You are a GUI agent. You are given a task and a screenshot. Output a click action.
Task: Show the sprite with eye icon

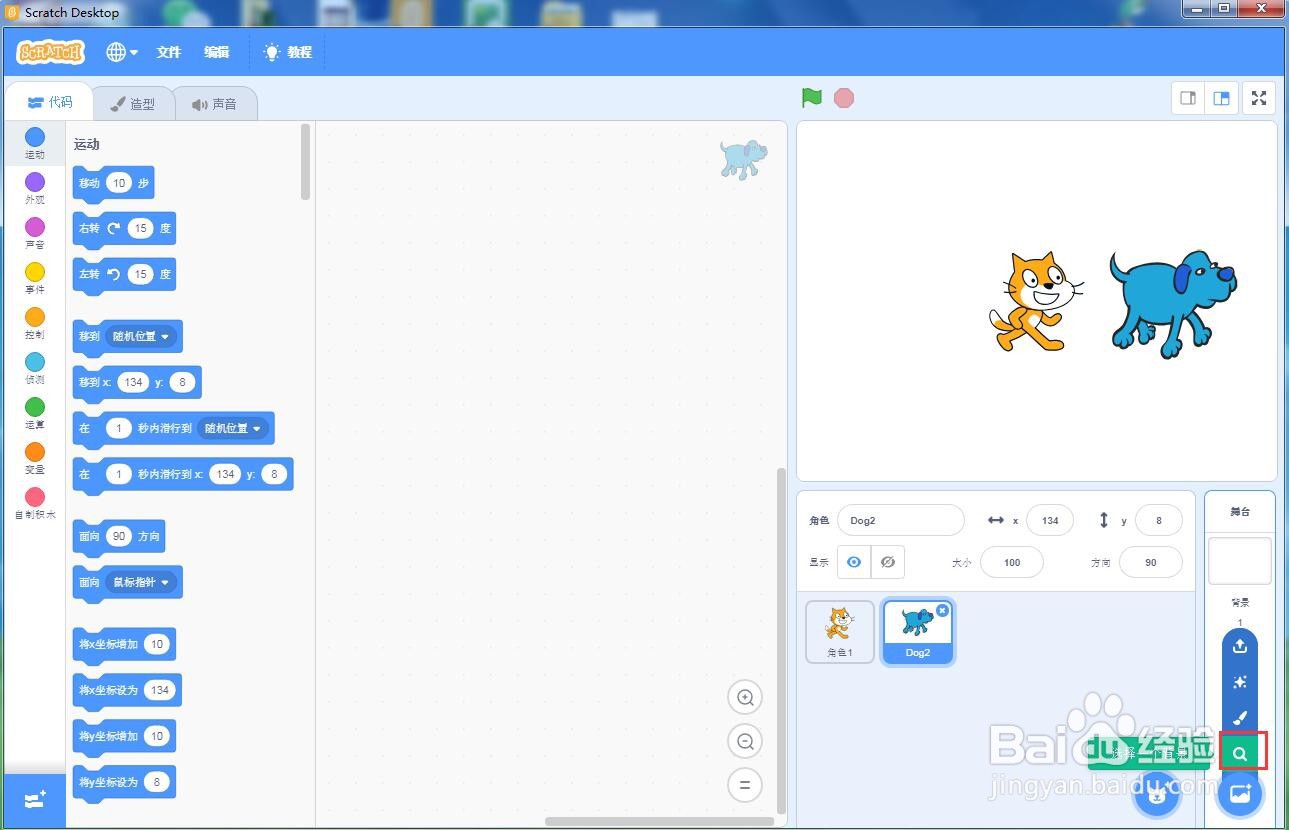click(854, 562)
